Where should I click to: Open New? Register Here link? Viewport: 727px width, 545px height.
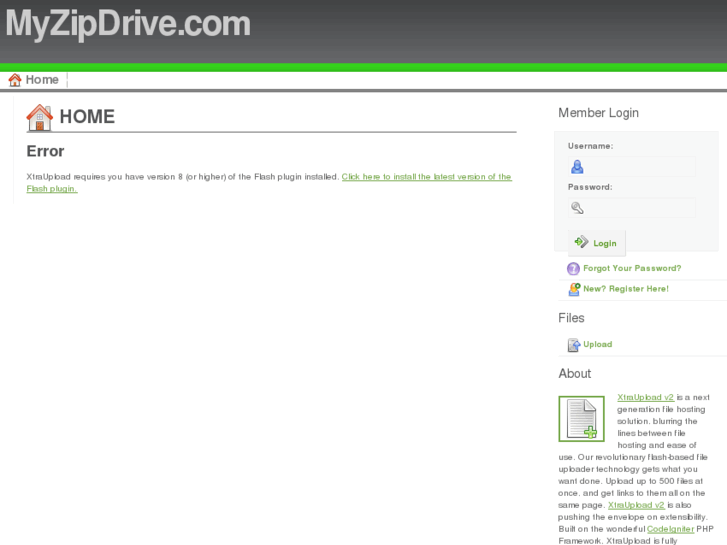coord(626,289)
